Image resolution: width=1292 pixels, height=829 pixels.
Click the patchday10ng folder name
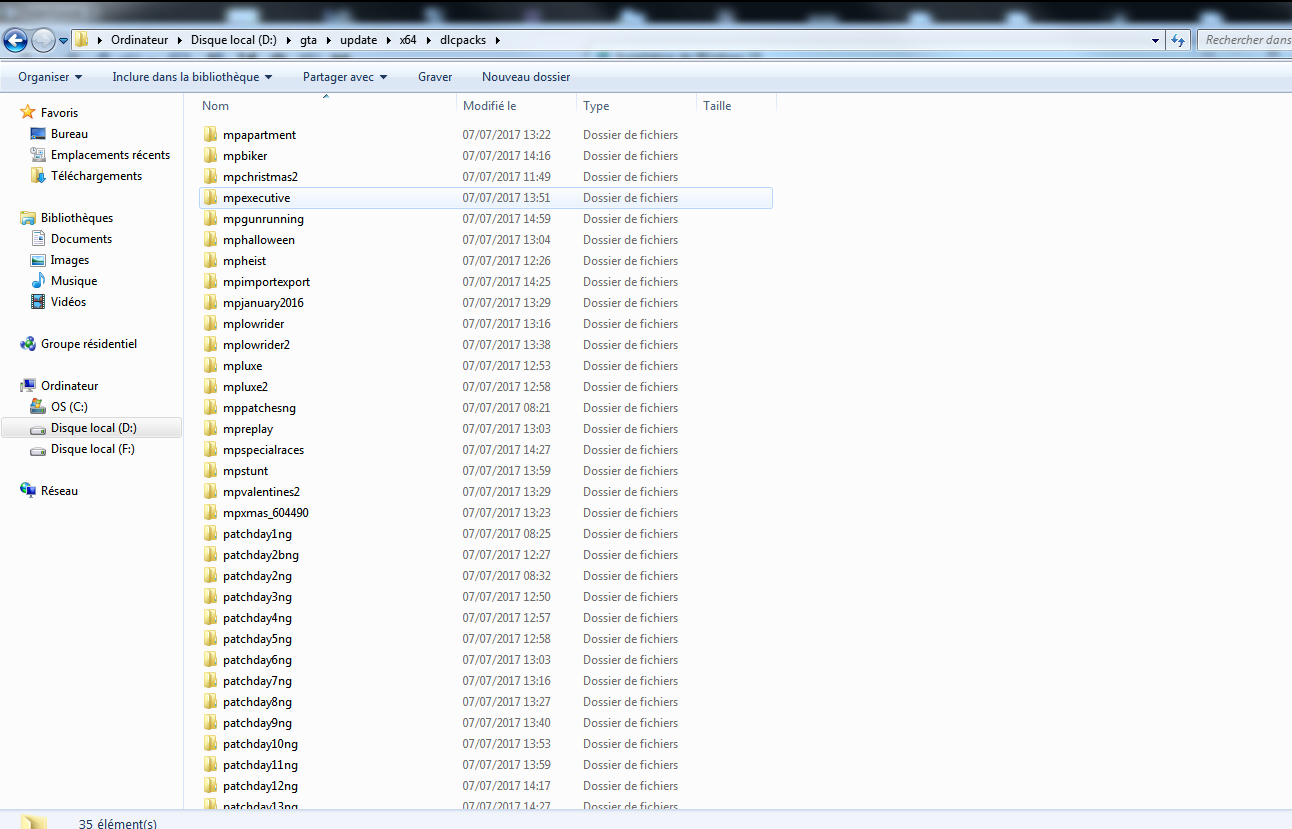click(x=260, y=744)
